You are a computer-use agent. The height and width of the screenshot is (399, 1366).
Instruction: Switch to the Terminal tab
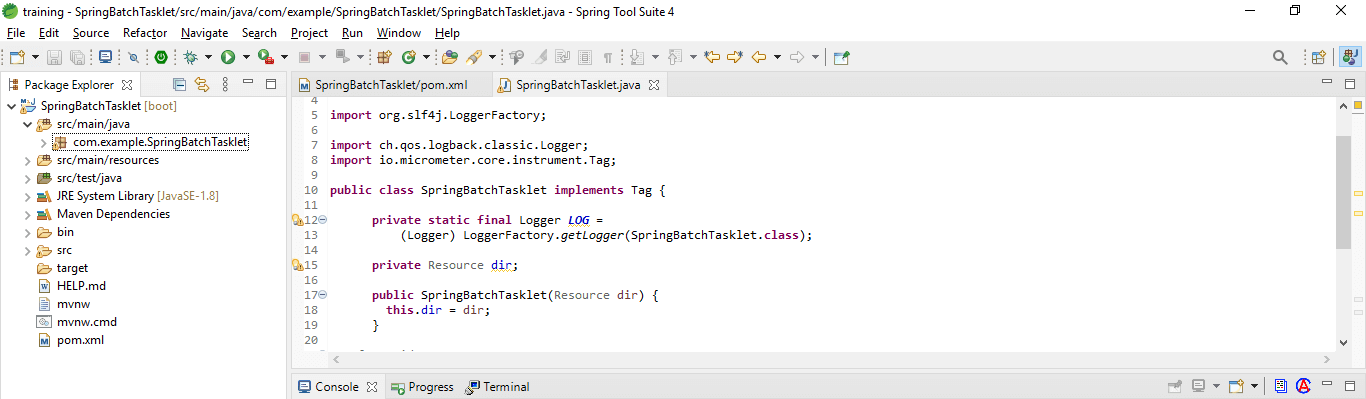(x=497, y=387)
